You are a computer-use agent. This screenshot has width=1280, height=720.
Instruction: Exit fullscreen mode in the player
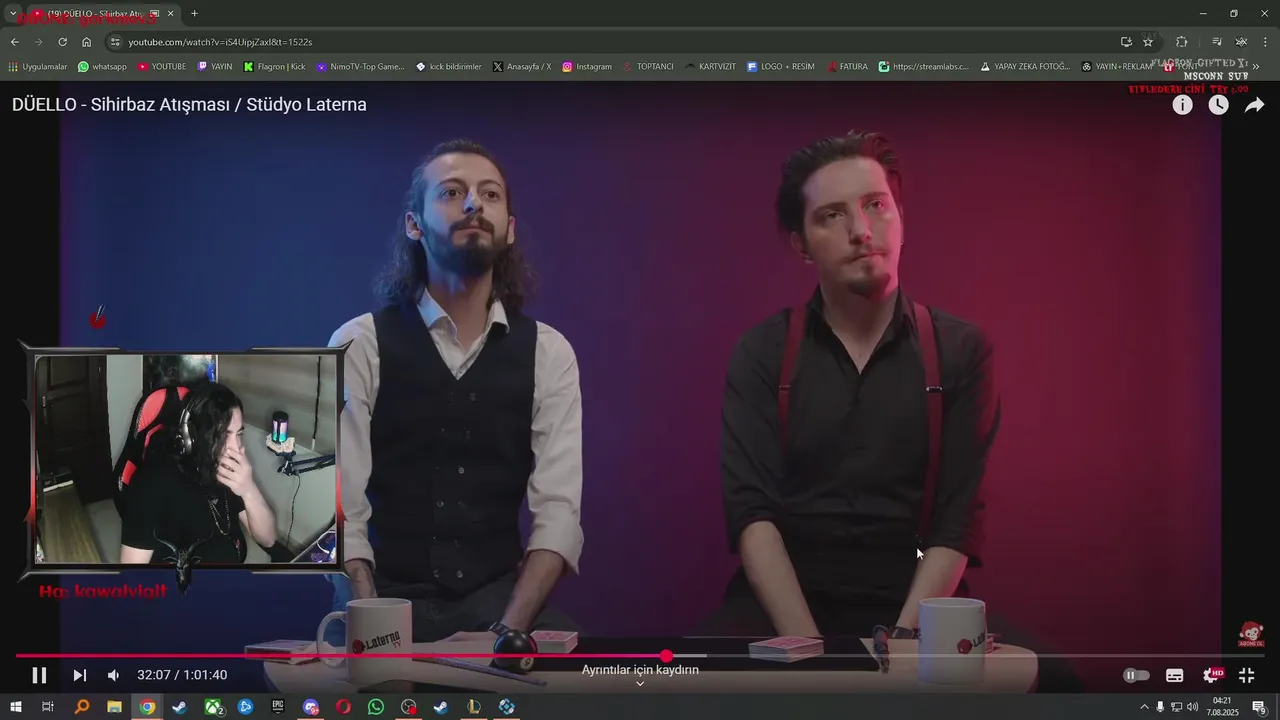pos(1247,675)
